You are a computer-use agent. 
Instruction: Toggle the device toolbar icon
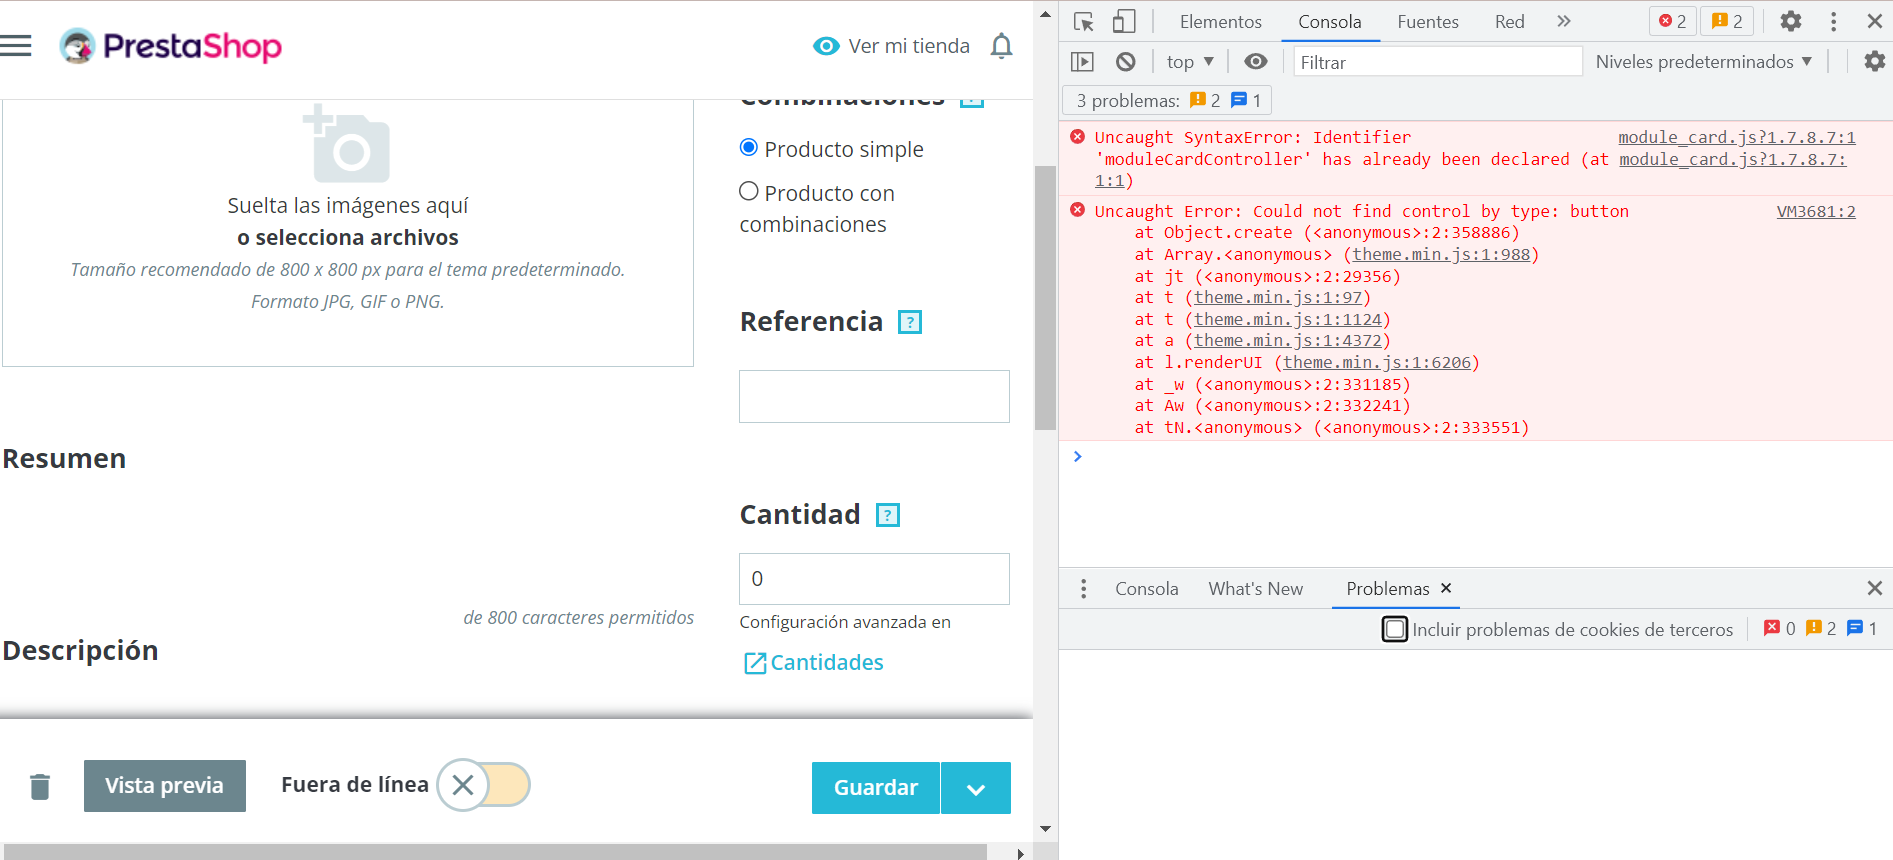pos(1124,21)
